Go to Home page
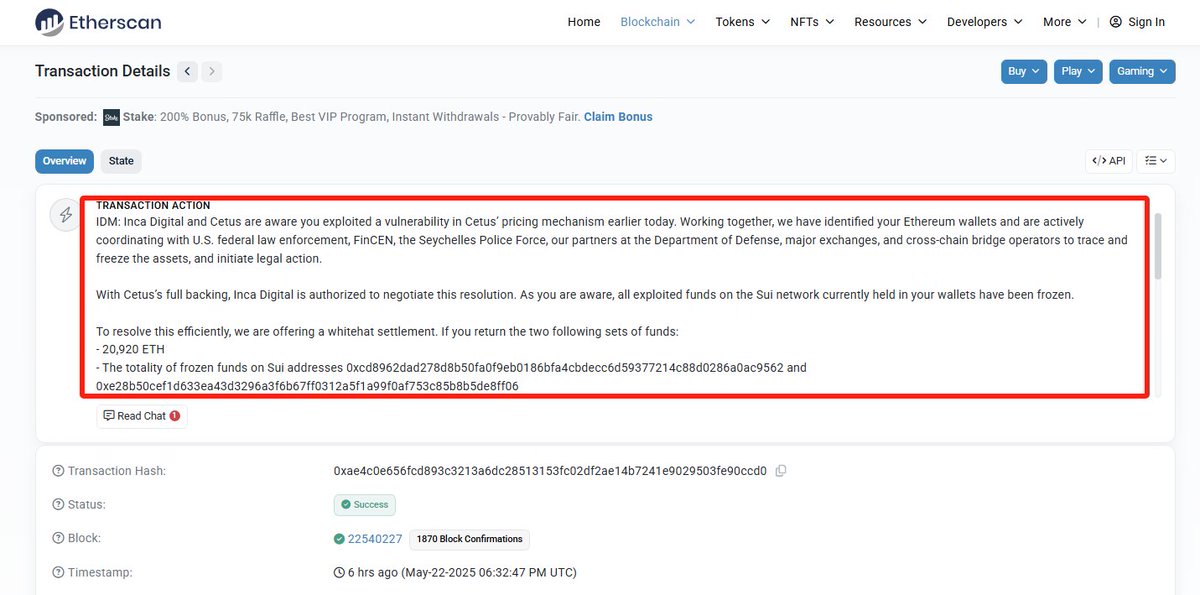This screenshot has height=595, width=1200. pyautogui.click(x=584, y=22)
